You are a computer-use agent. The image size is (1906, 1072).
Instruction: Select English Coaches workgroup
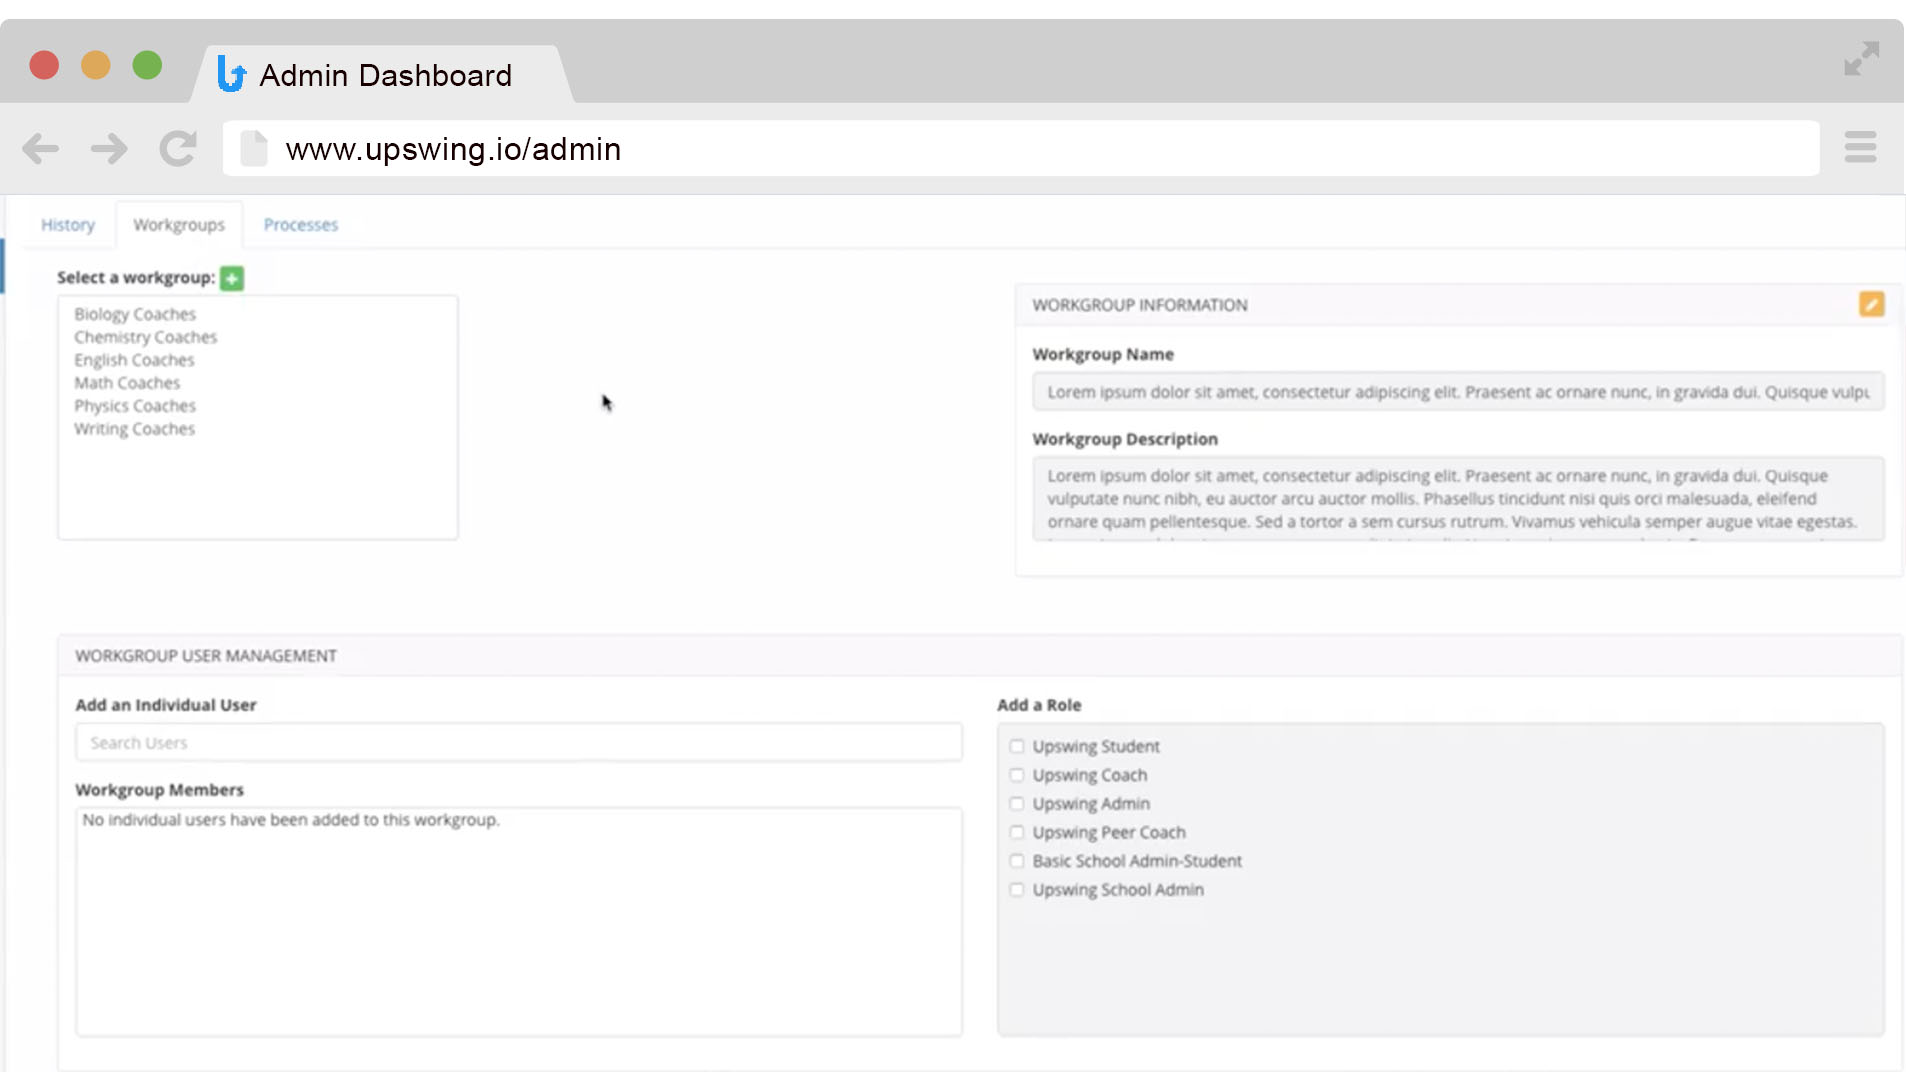click(x=134, y=360)
